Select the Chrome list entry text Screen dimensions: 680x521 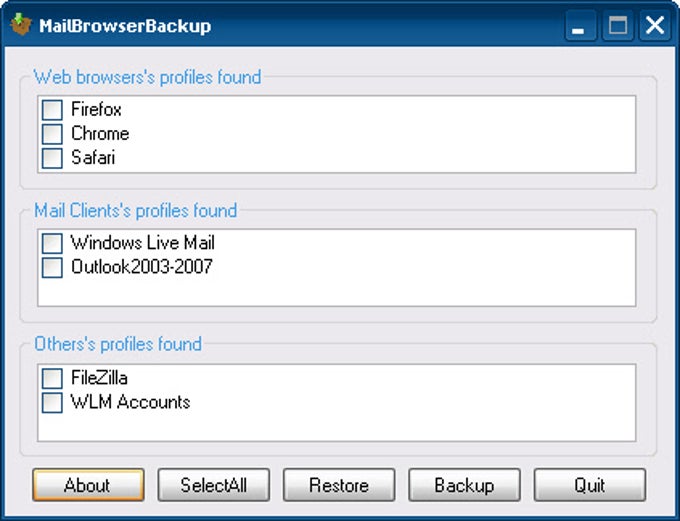[100, 134]
